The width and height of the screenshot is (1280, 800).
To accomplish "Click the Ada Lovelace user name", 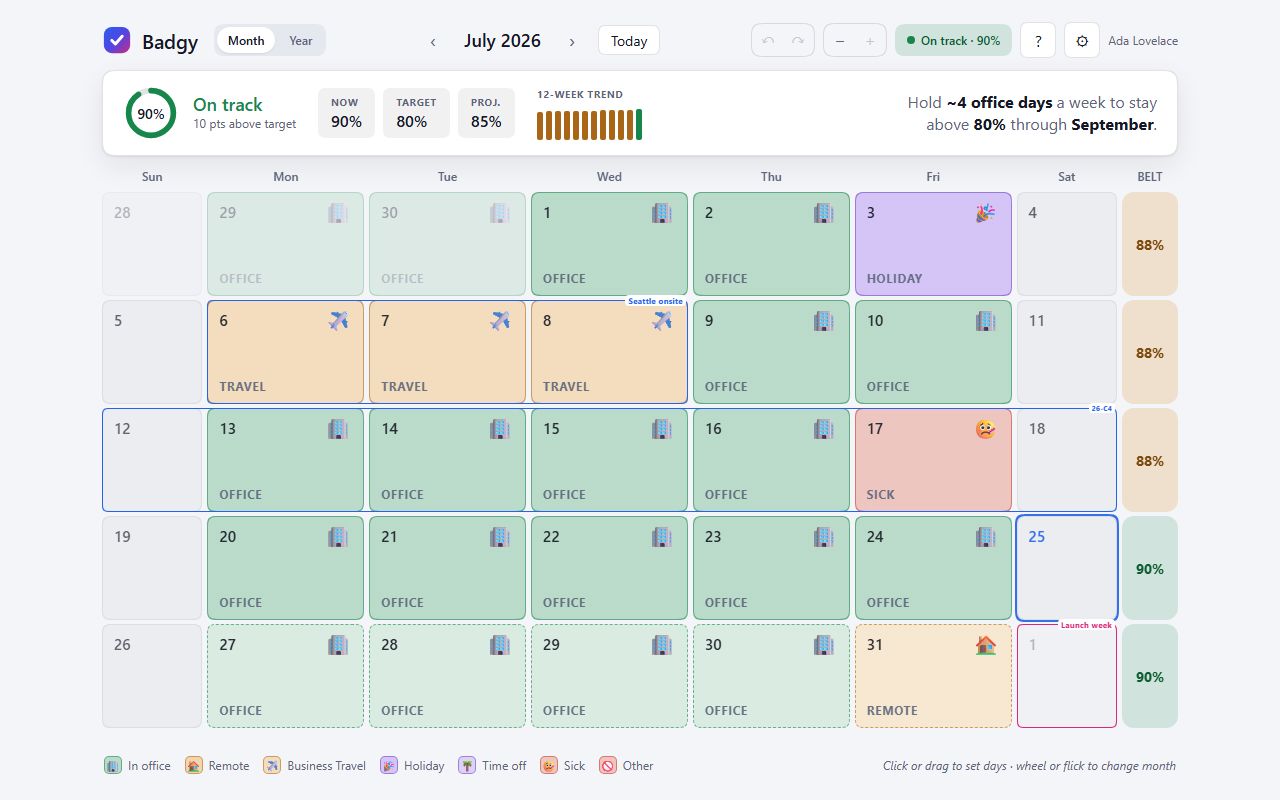I will [1143, 41].
